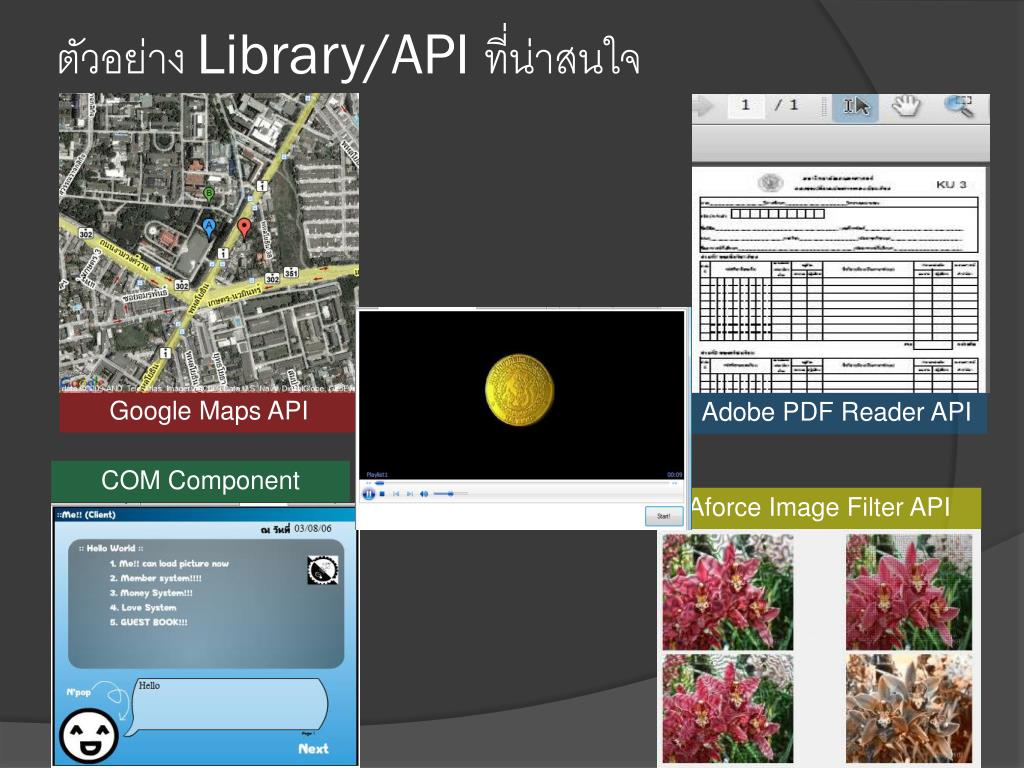This screenshot has width=1024, height=768.
Task: Click the COM Component label
Action: [200, 481]
